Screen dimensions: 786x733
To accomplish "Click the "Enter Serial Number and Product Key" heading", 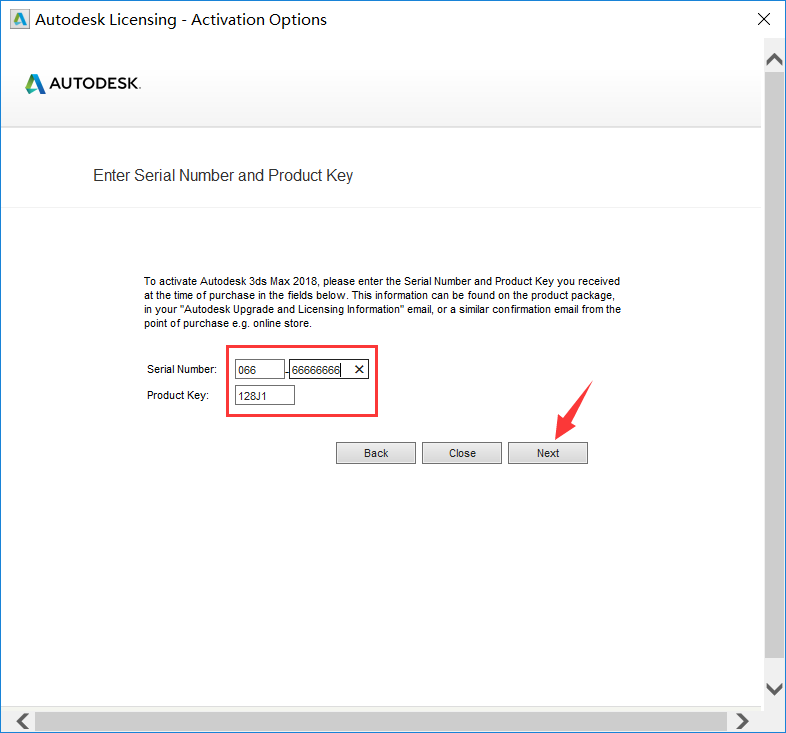I will (x=223, y=176).
